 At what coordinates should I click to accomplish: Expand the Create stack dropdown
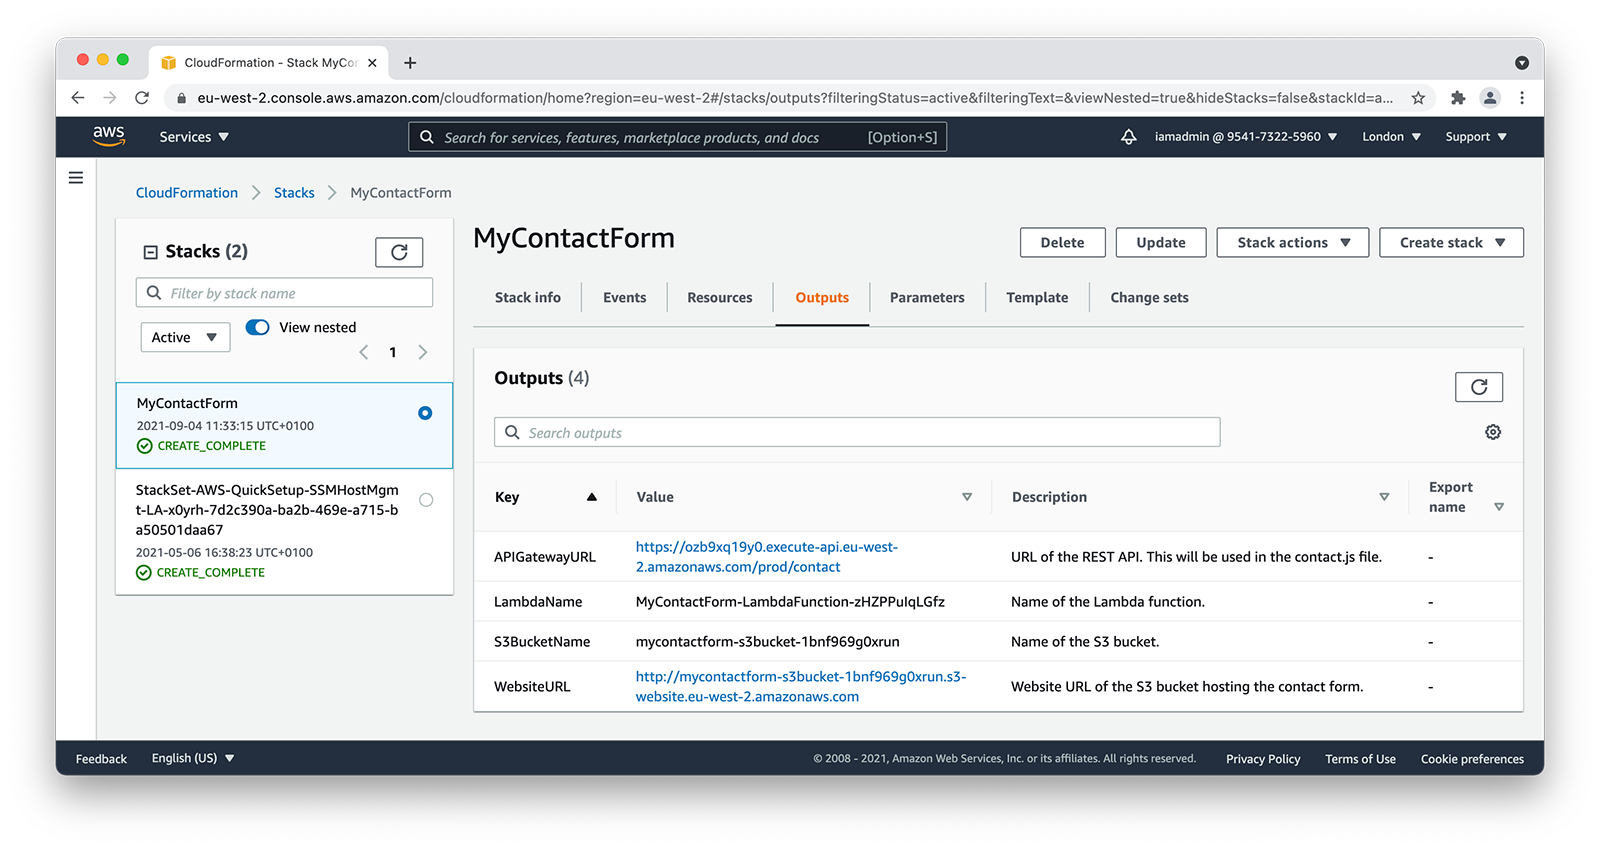(1451, 242)
